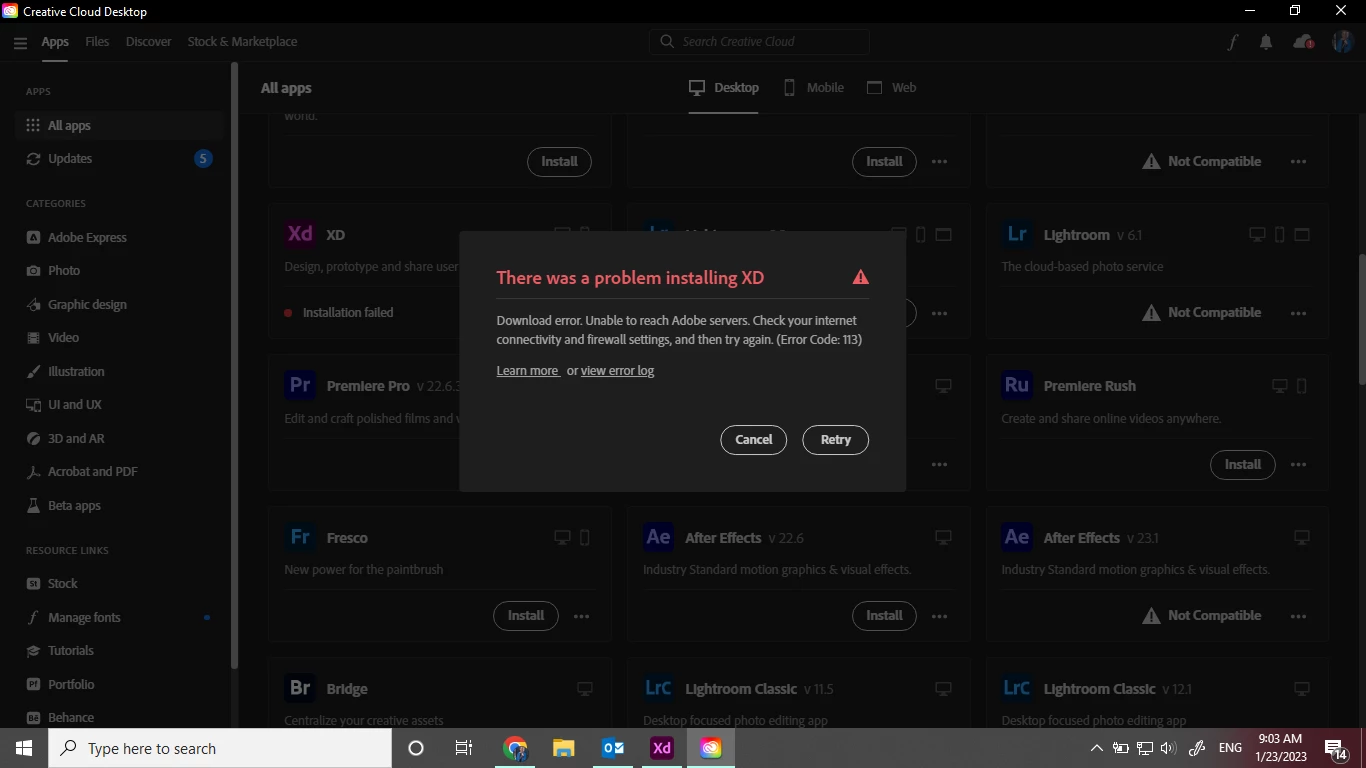Click the Premiere Pro app logo

(300, 385)
